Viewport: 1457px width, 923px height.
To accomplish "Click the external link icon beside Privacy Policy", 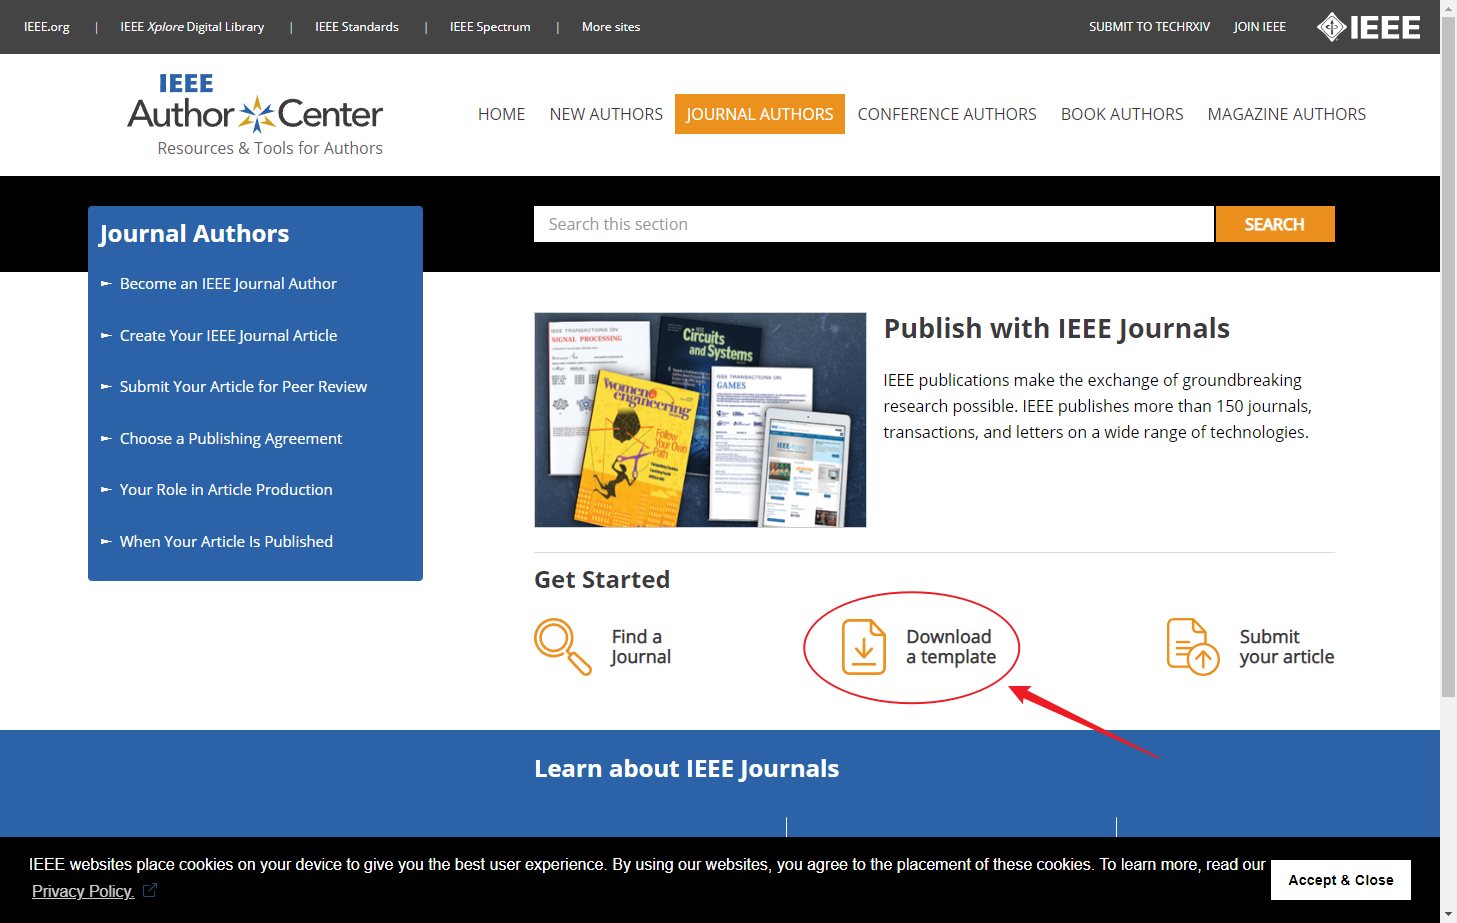I will pos(150,890).
